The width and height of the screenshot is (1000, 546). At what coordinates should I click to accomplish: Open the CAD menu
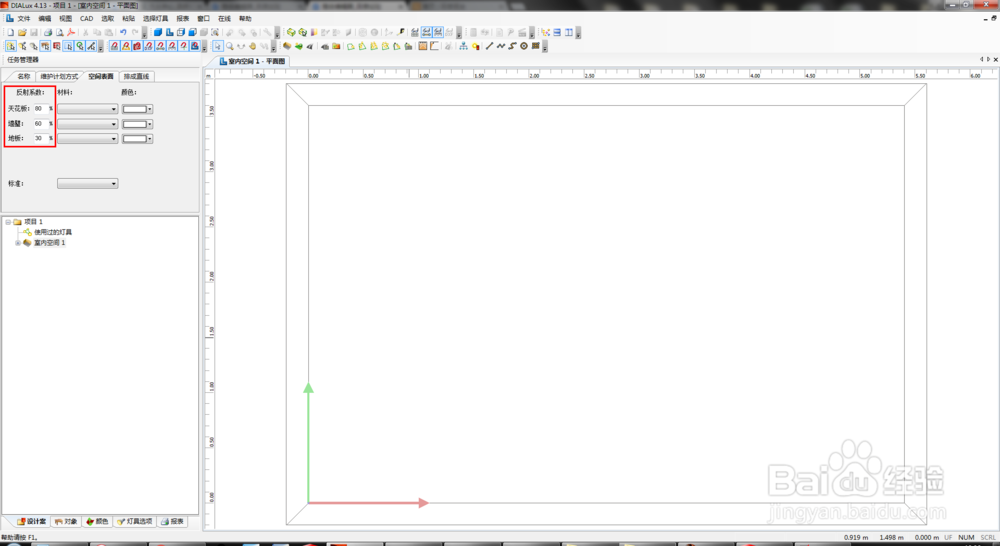[86, 18]
